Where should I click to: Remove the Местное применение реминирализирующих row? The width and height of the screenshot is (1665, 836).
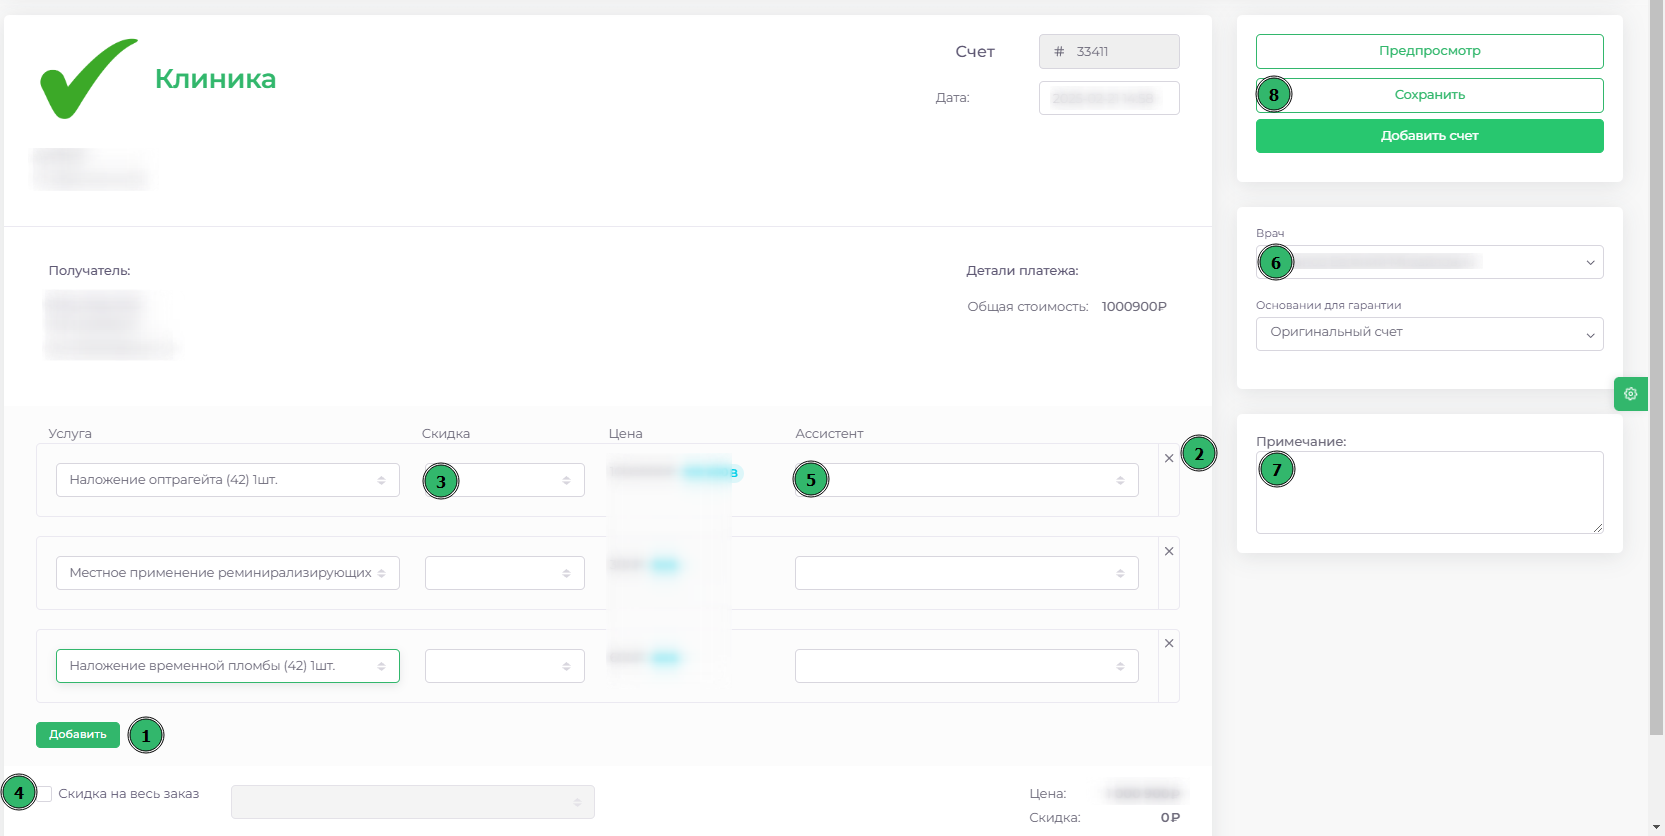coord(1169,551)
